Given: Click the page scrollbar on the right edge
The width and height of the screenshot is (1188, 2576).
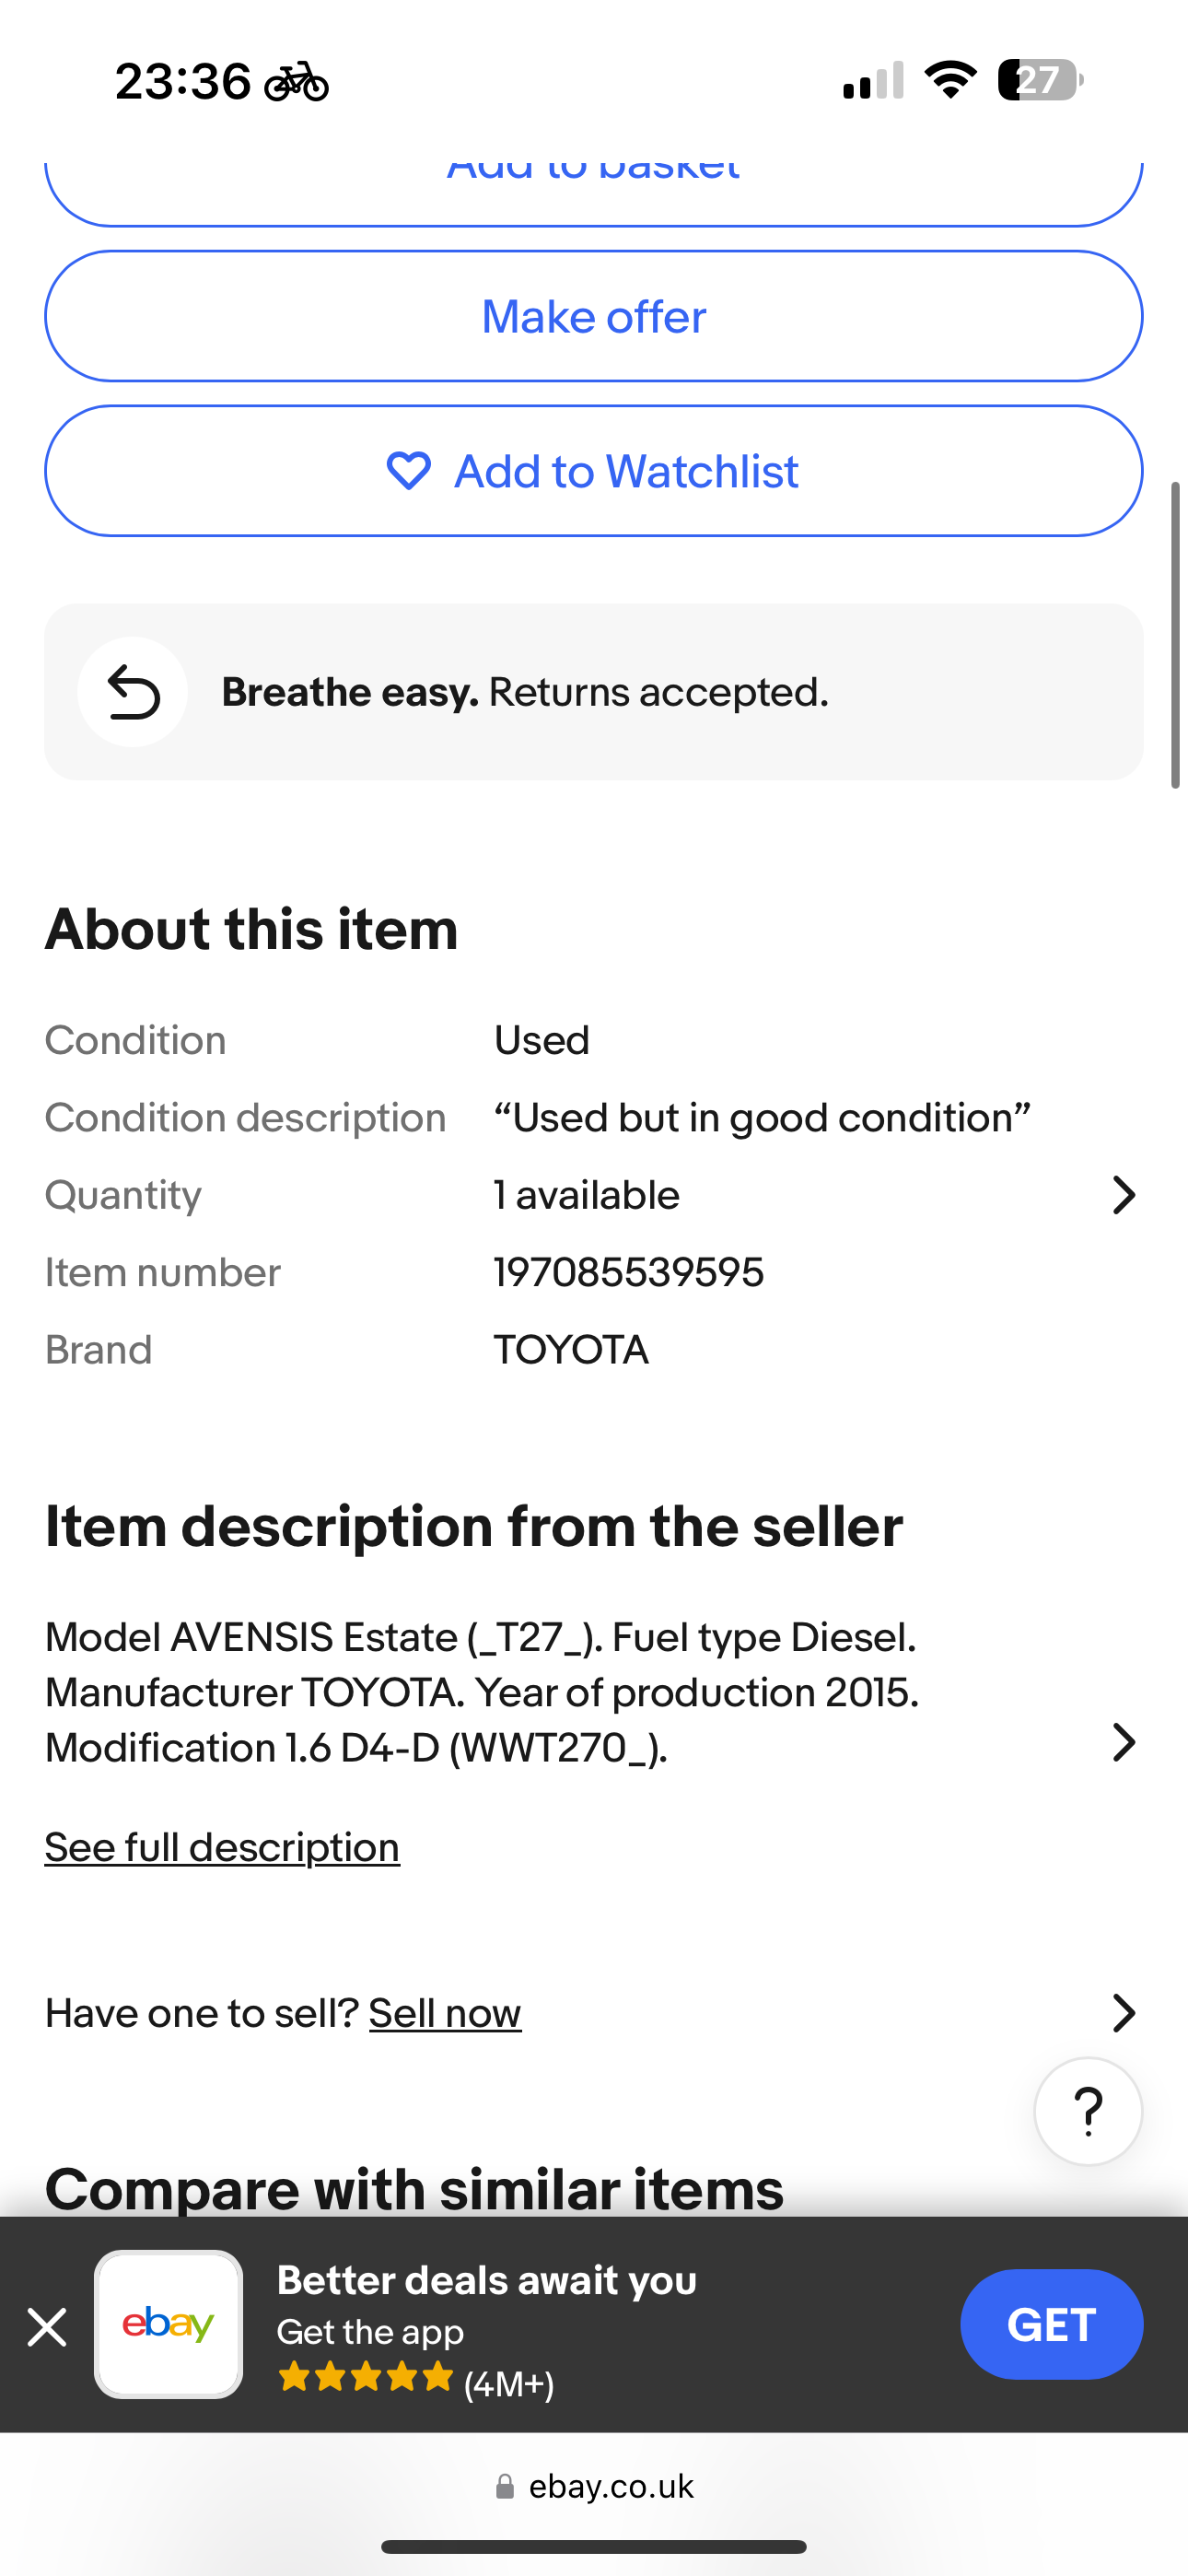Looking at the screenshot, I should click(x=1176, y=635).
